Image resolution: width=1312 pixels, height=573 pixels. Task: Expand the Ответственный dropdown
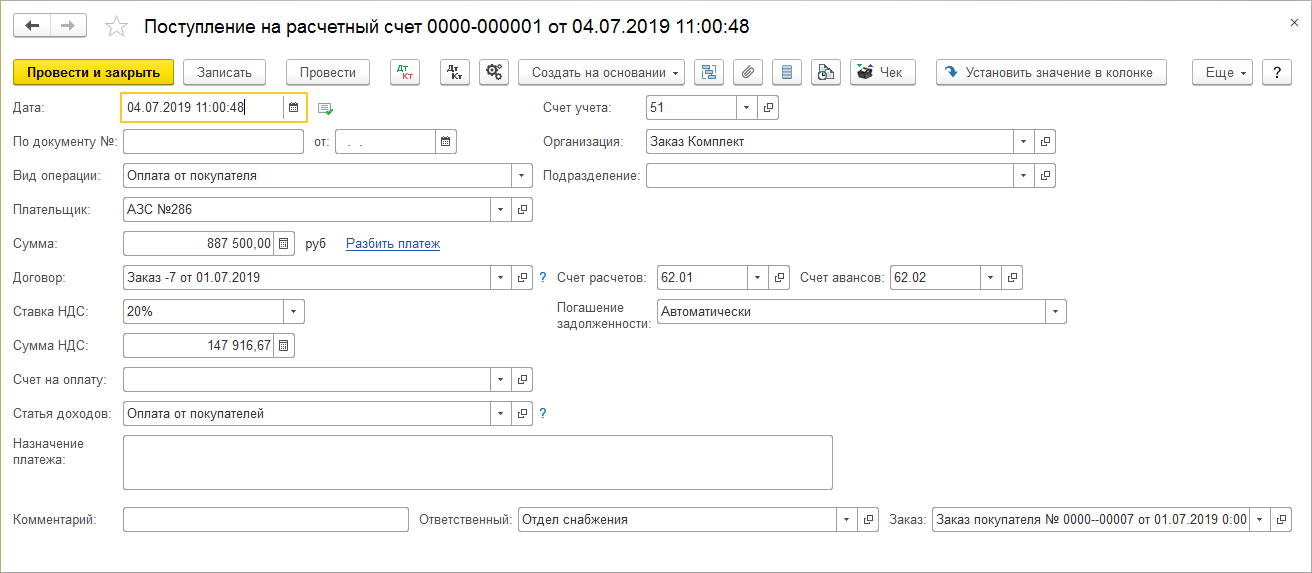(x=847, y=520)
